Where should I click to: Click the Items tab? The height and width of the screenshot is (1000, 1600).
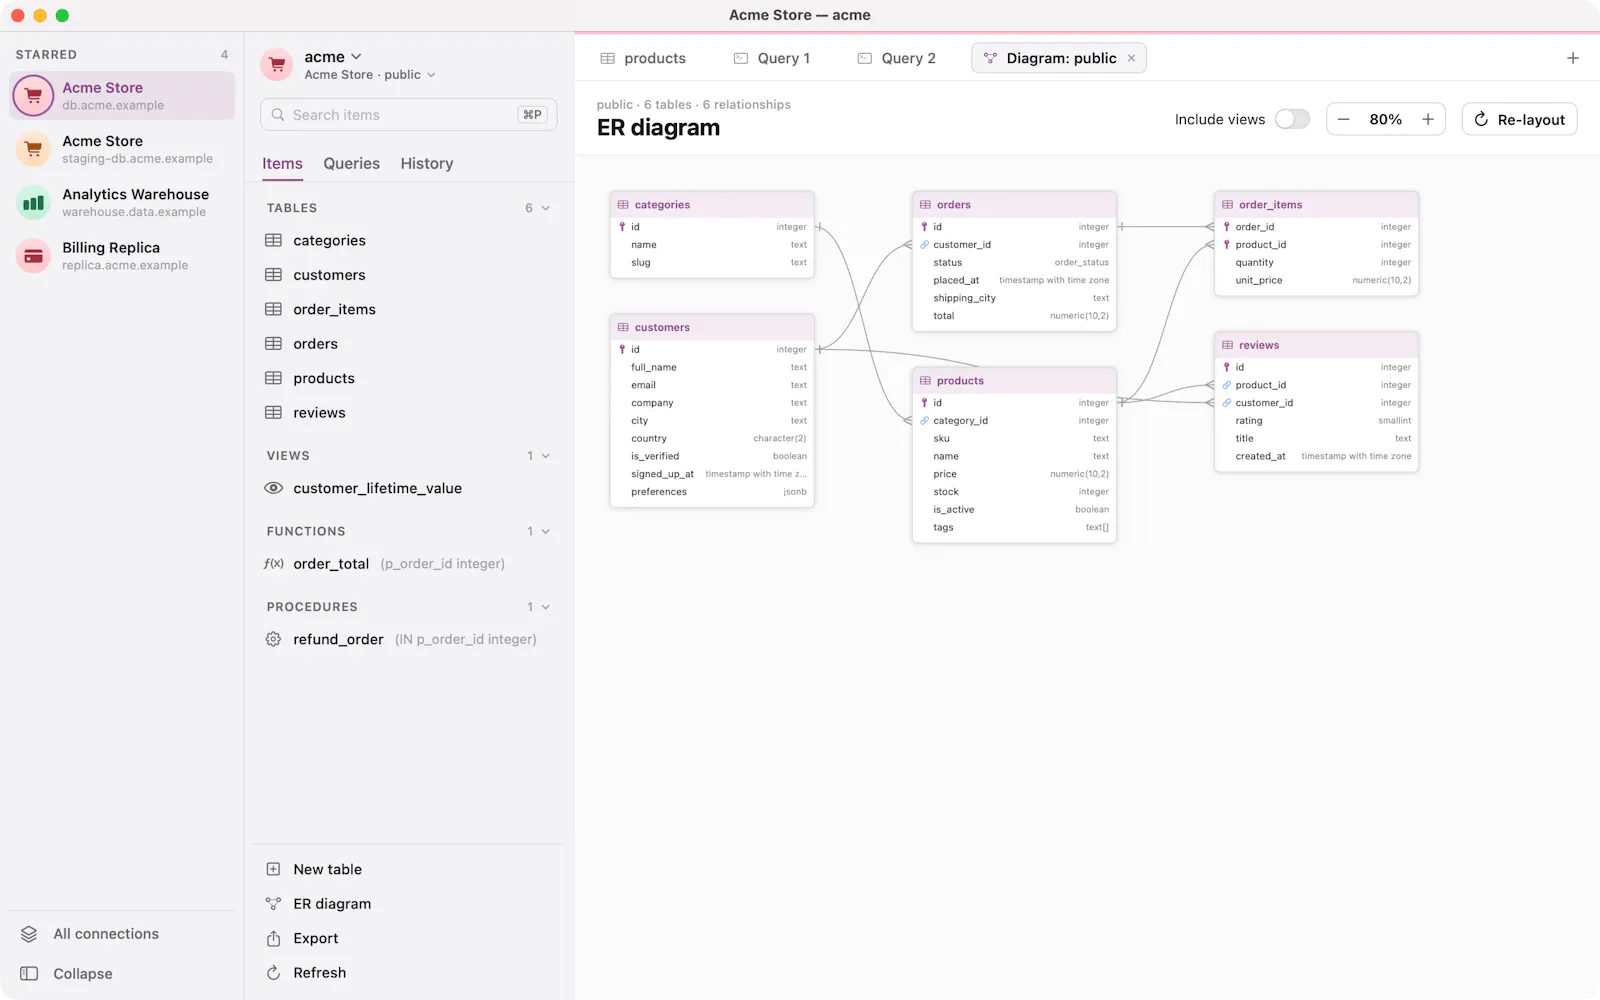(x=282, y=164)
